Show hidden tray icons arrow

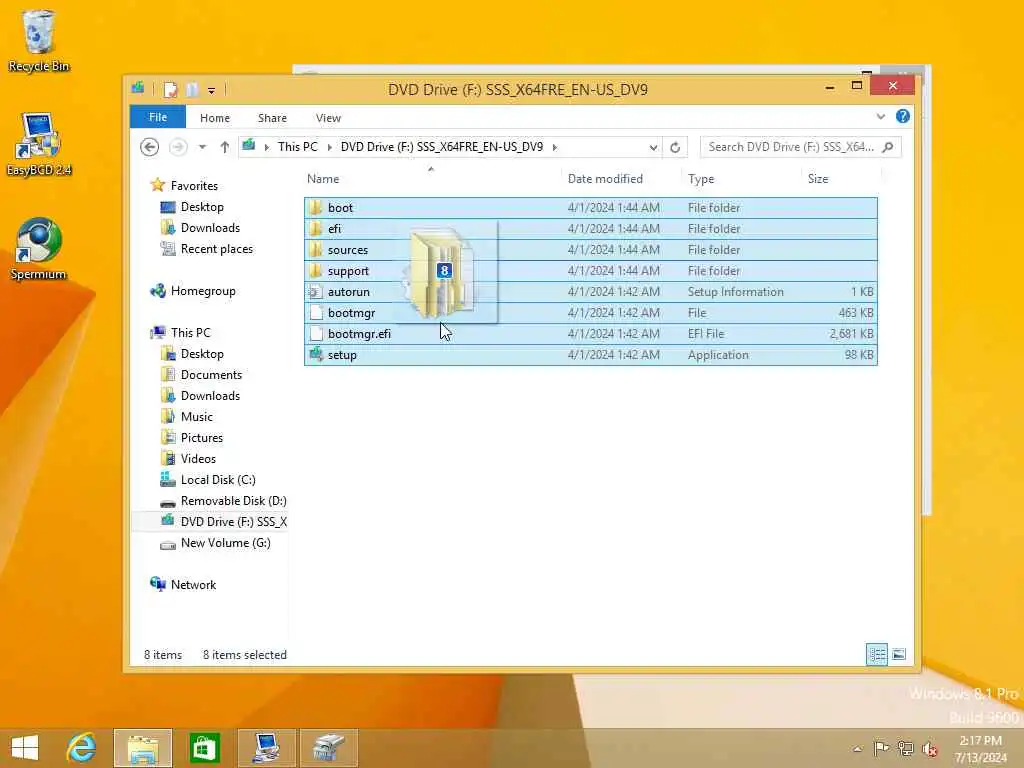pyautogui.click(x=857, y=749)
